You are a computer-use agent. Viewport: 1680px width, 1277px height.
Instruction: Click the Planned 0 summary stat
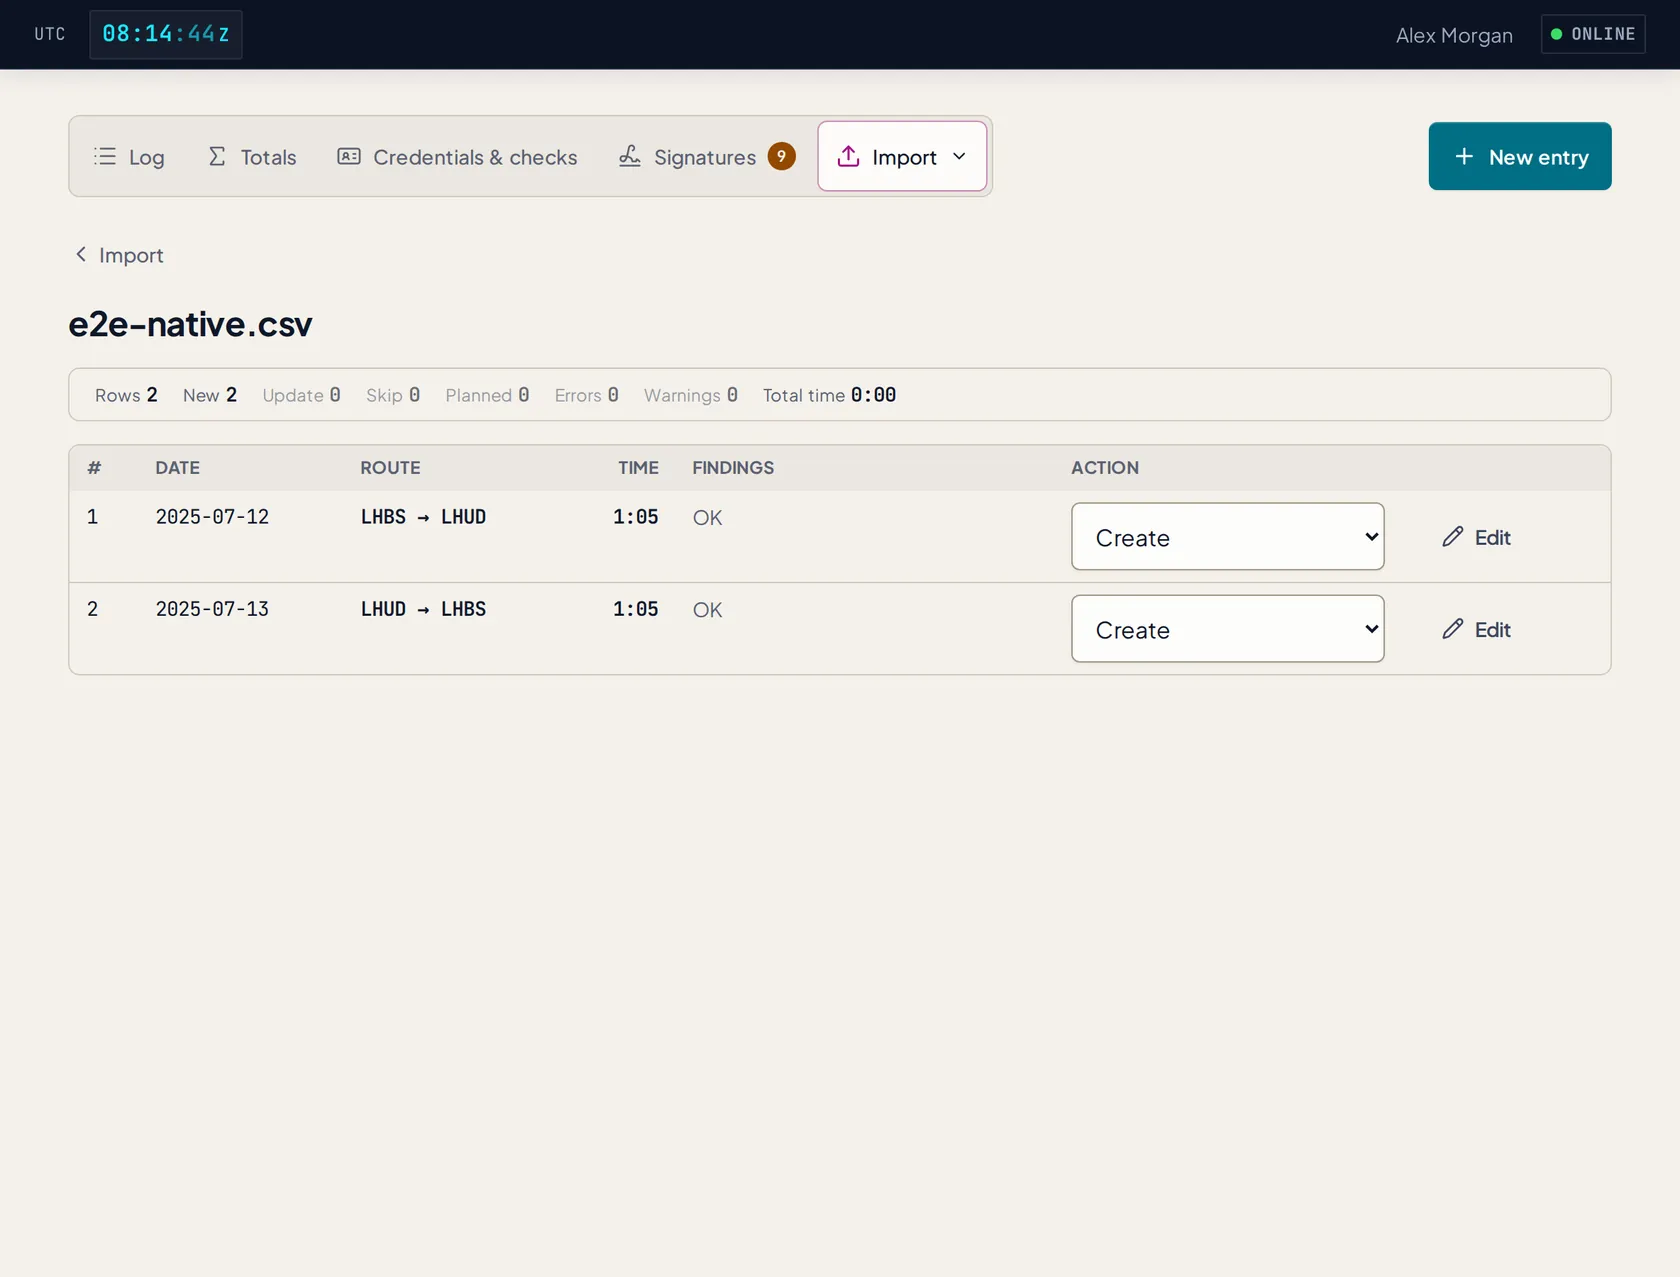coord(487,395)
